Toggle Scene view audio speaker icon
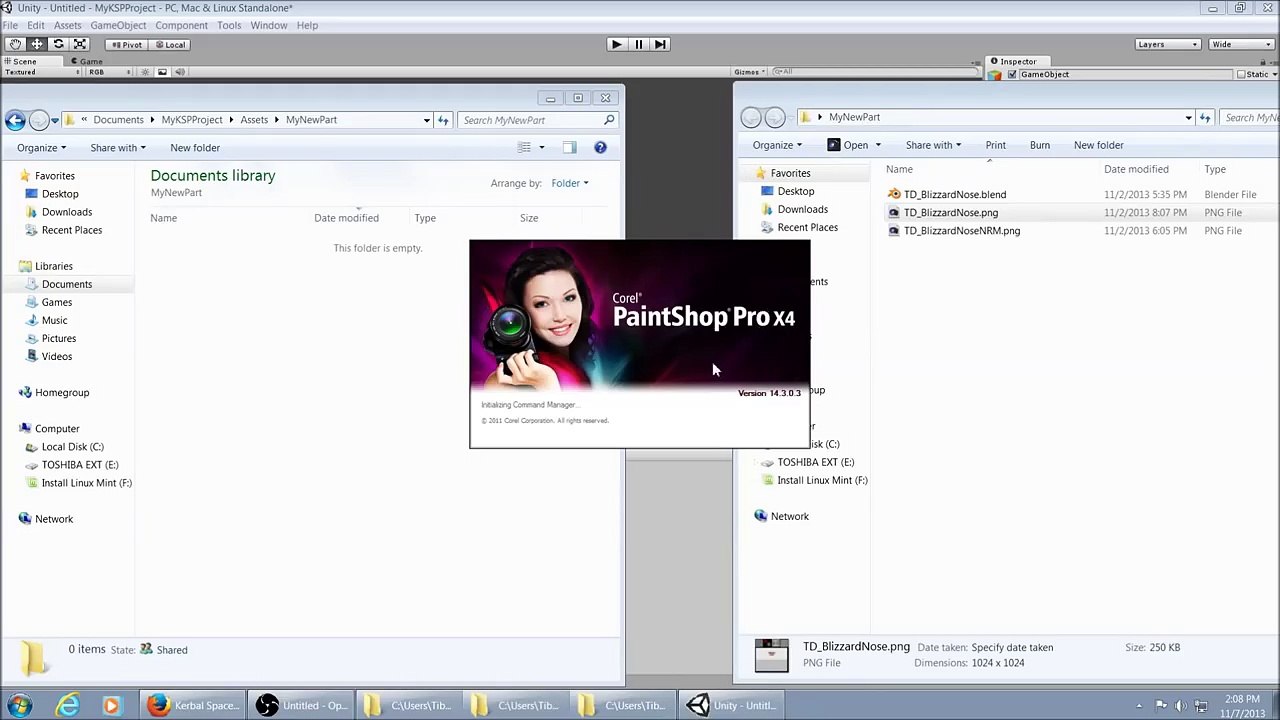This screenshot has width=1280, height=720. [181, 72]
